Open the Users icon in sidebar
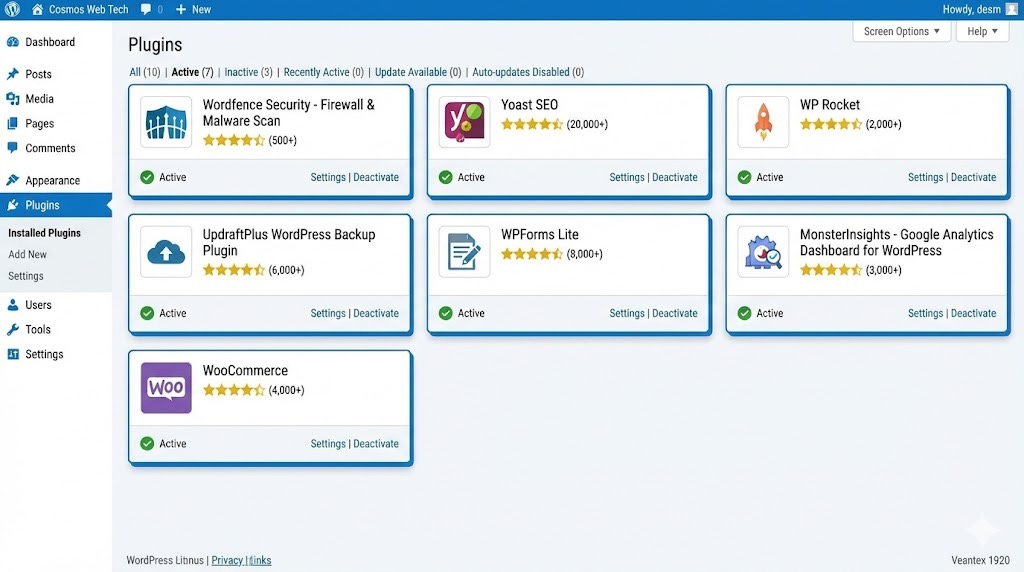This screenshot has width=1024, height=572. click(x=12, y=305)
